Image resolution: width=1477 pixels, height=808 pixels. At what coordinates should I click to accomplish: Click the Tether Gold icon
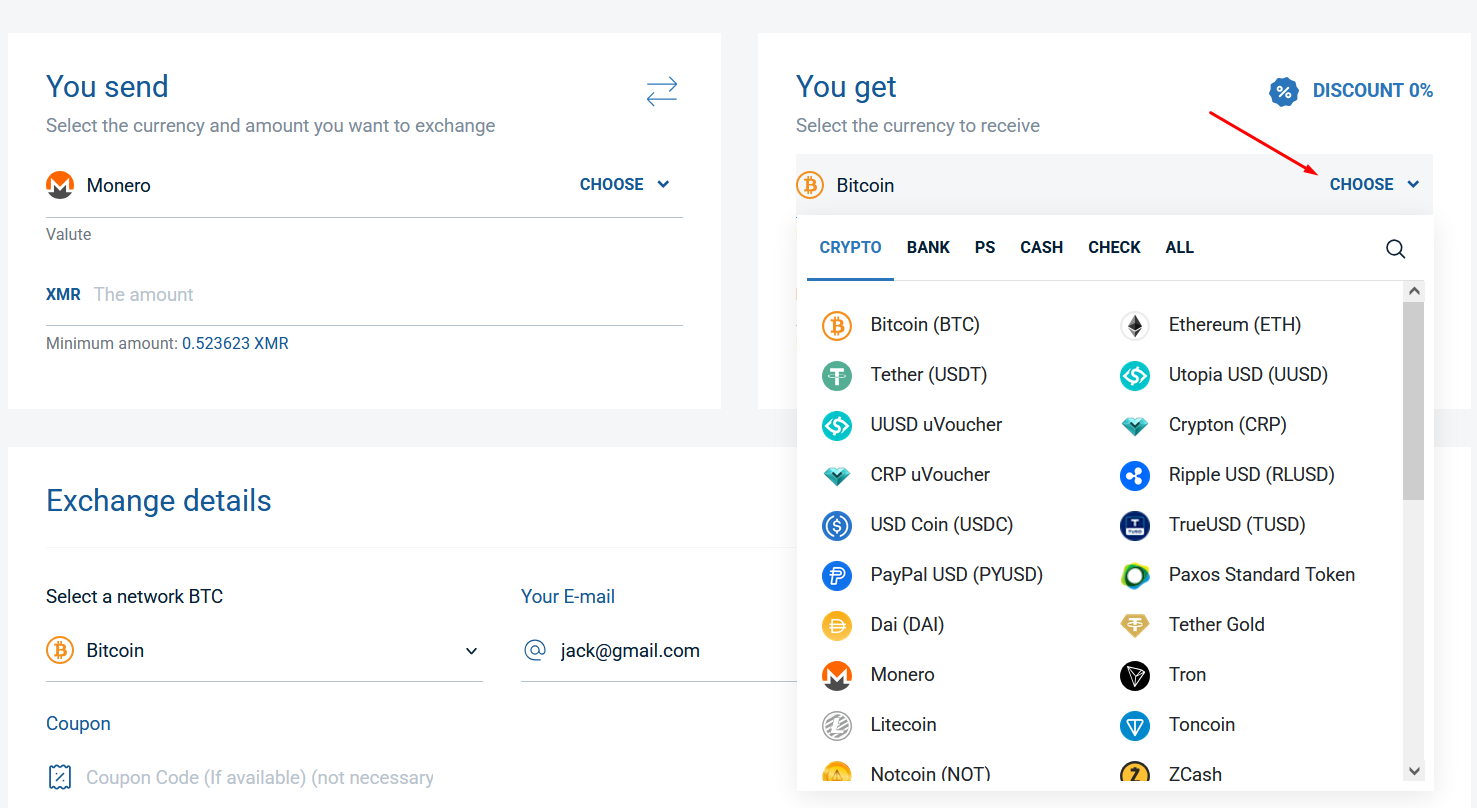tap(1134, 625)
